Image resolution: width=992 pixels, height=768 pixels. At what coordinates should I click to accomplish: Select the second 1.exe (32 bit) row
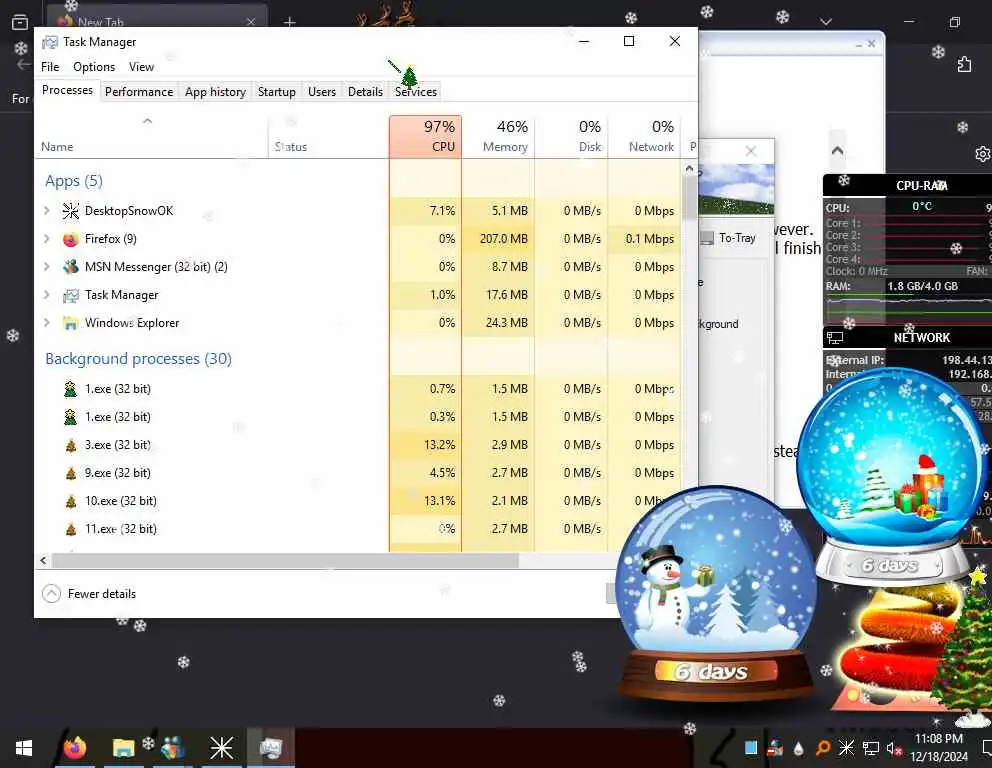tap(358, 417)
